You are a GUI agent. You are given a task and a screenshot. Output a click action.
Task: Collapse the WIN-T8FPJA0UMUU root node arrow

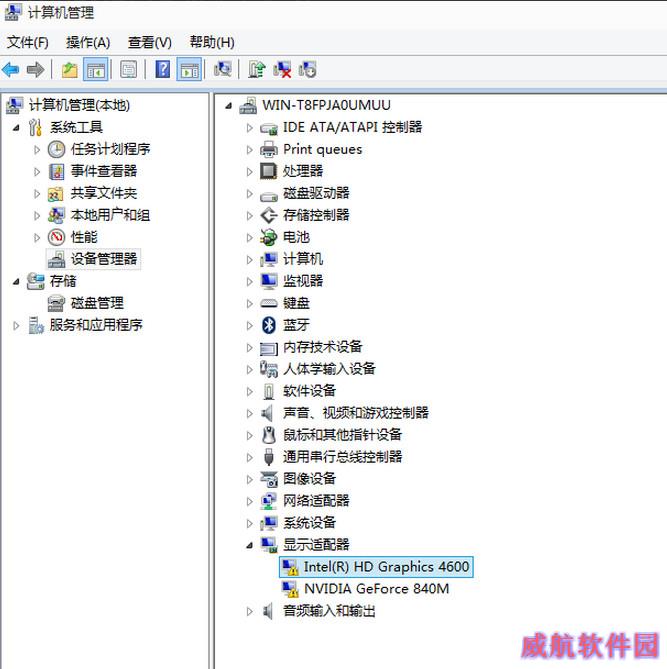(x=229, y=105)
